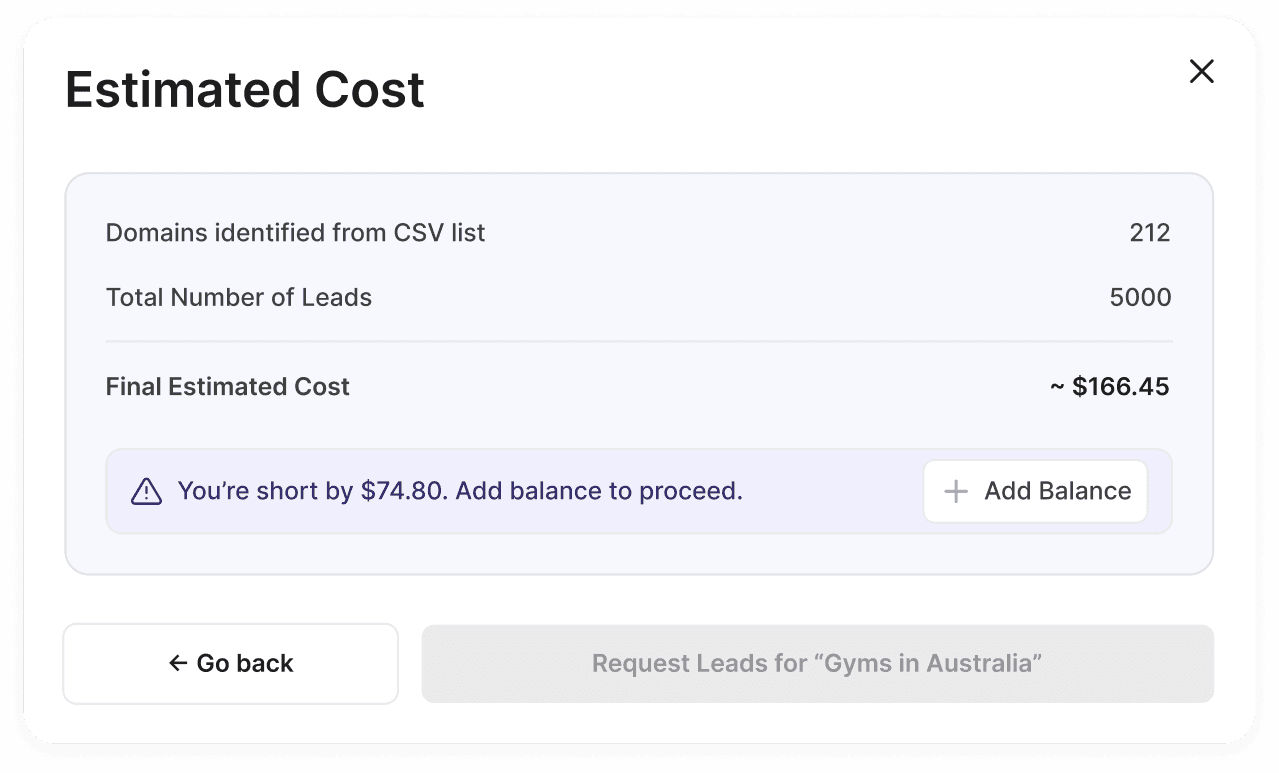Click the divider above Final Estimated Cost
1279x773 pixels.
coord(638,342)
